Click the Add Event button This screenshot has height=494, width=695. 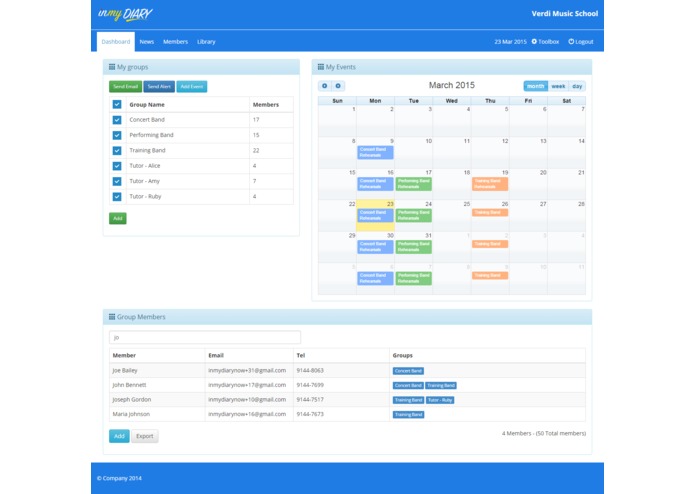192,86
